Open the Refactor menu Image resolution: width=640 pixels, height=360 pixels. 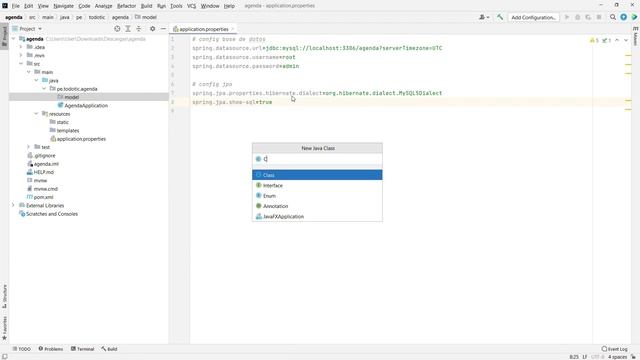point(126,6)
